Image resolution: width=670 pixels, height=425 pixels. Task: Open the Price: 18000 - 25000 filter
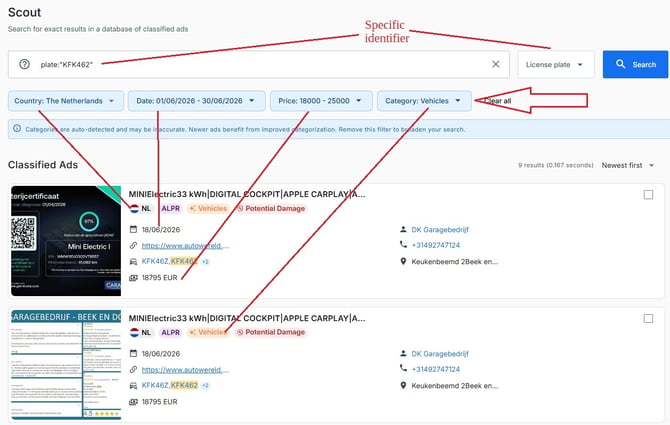321,101
